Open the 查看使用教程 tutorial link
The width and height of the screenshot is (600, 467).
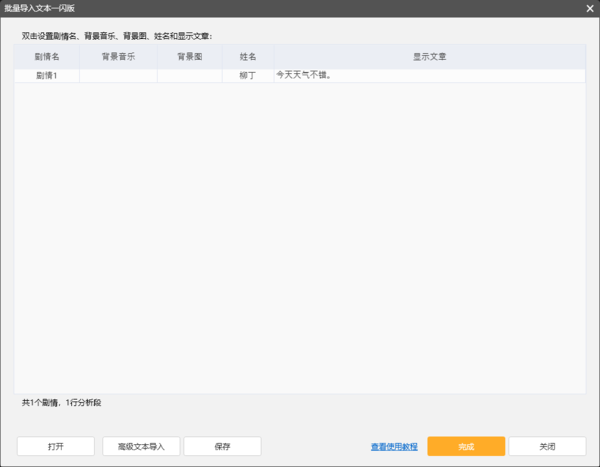[x=394, y=447]
